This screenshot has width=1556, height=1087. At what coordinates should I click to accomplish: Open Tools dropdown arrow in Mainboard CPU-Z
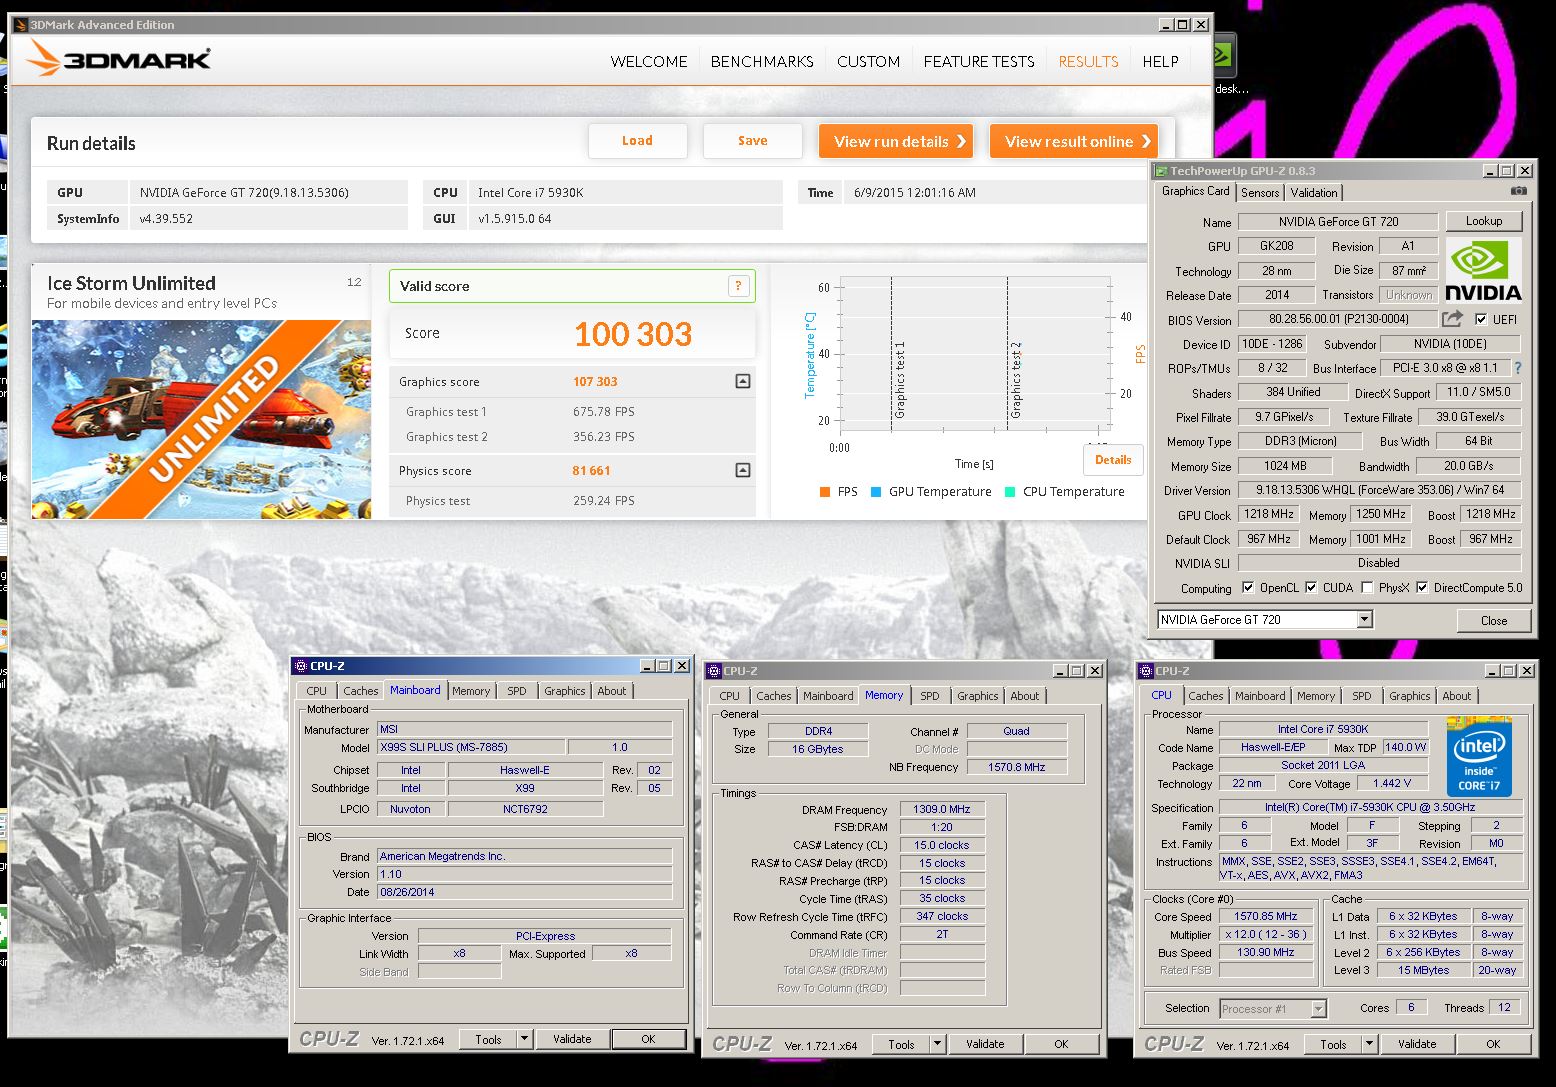pyautogui.click(x=524, y=1039)
